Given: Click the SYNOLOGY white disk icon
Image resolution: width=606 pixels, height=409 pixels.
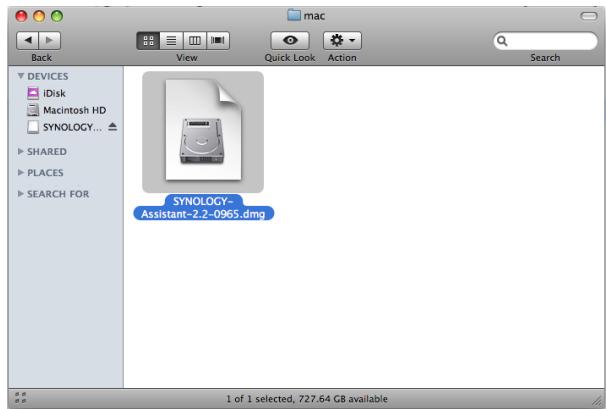Looking at the screenshot, I should click(33, 127).
